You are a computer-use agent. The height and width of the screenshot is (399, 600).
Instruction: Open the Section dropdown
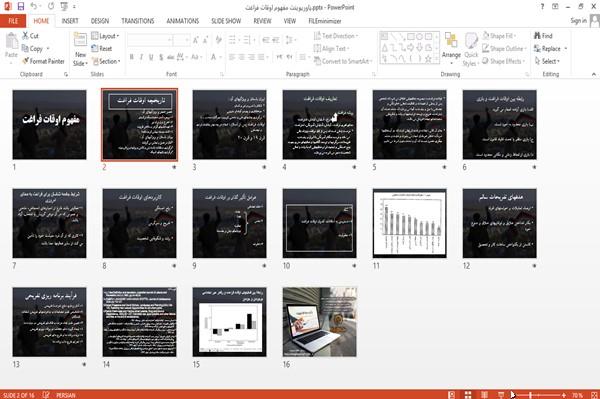(x=106, y=61)
